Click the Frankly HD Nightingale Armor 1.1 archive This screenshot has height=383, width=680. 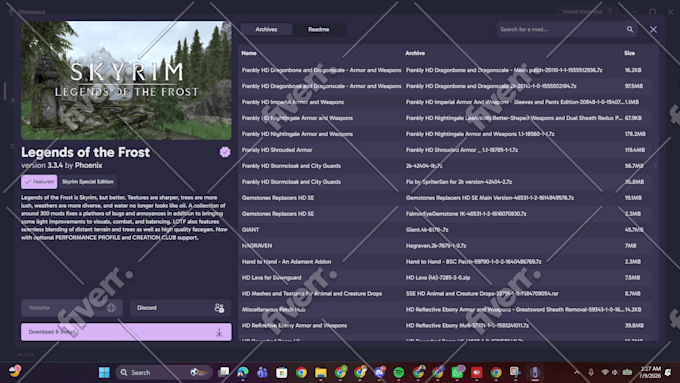[x=480, y=134]
